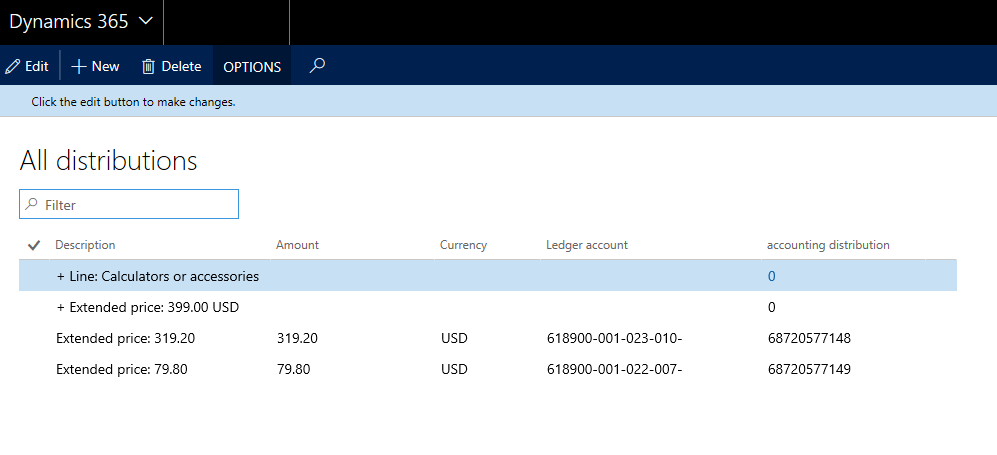997x455 pixels.
Task: Select the Extended price: 319.20 row
Action: 125,338
